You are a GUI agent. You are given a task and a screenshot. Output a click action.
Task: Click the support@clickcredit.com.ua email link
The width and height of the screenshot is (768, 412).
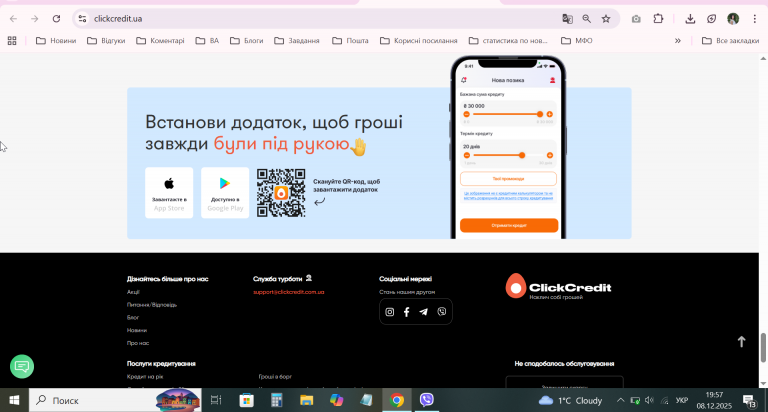tap(288, 292)
